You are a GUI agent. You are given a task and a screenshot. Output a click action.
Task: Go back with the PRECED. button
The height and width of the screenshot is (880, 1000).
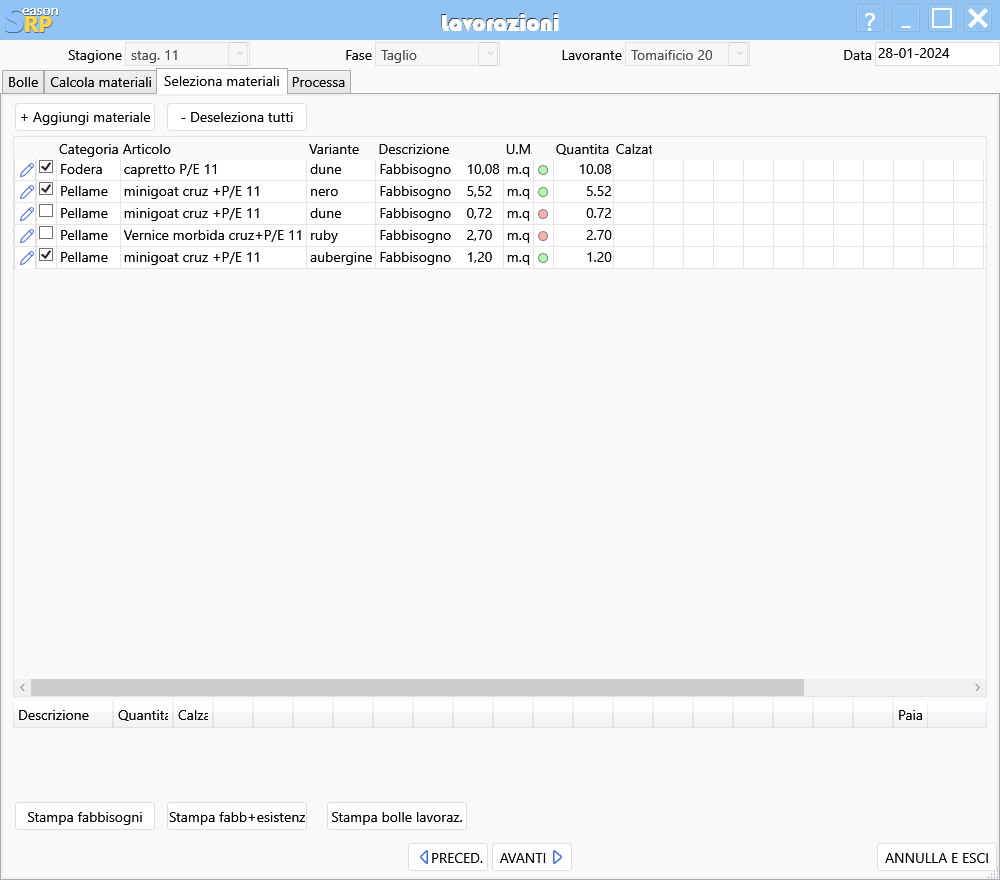pyautogui.click(x=448, y=858)
